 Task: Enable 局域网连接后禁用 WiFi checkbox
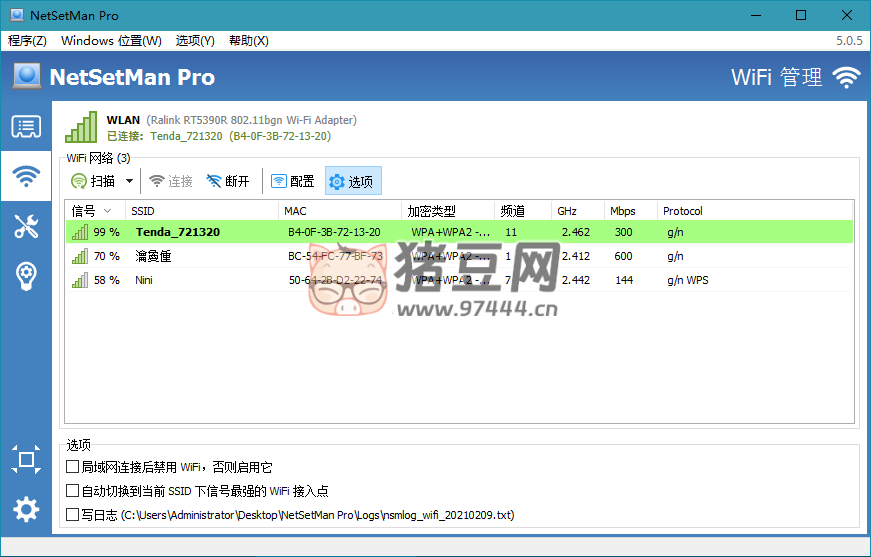click(x=72, y=467)
